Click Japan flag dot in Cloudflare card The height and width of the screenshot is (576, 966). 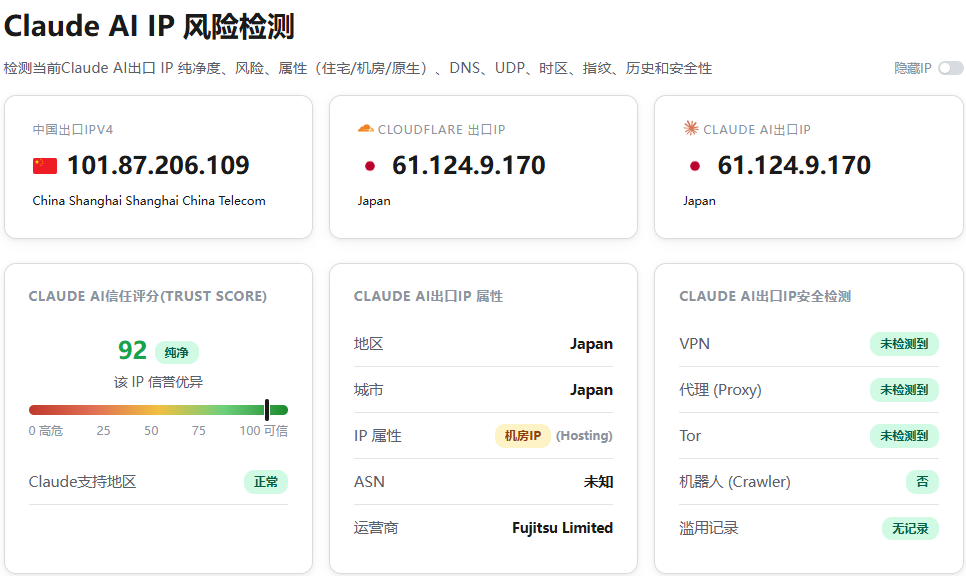point(370,166)
